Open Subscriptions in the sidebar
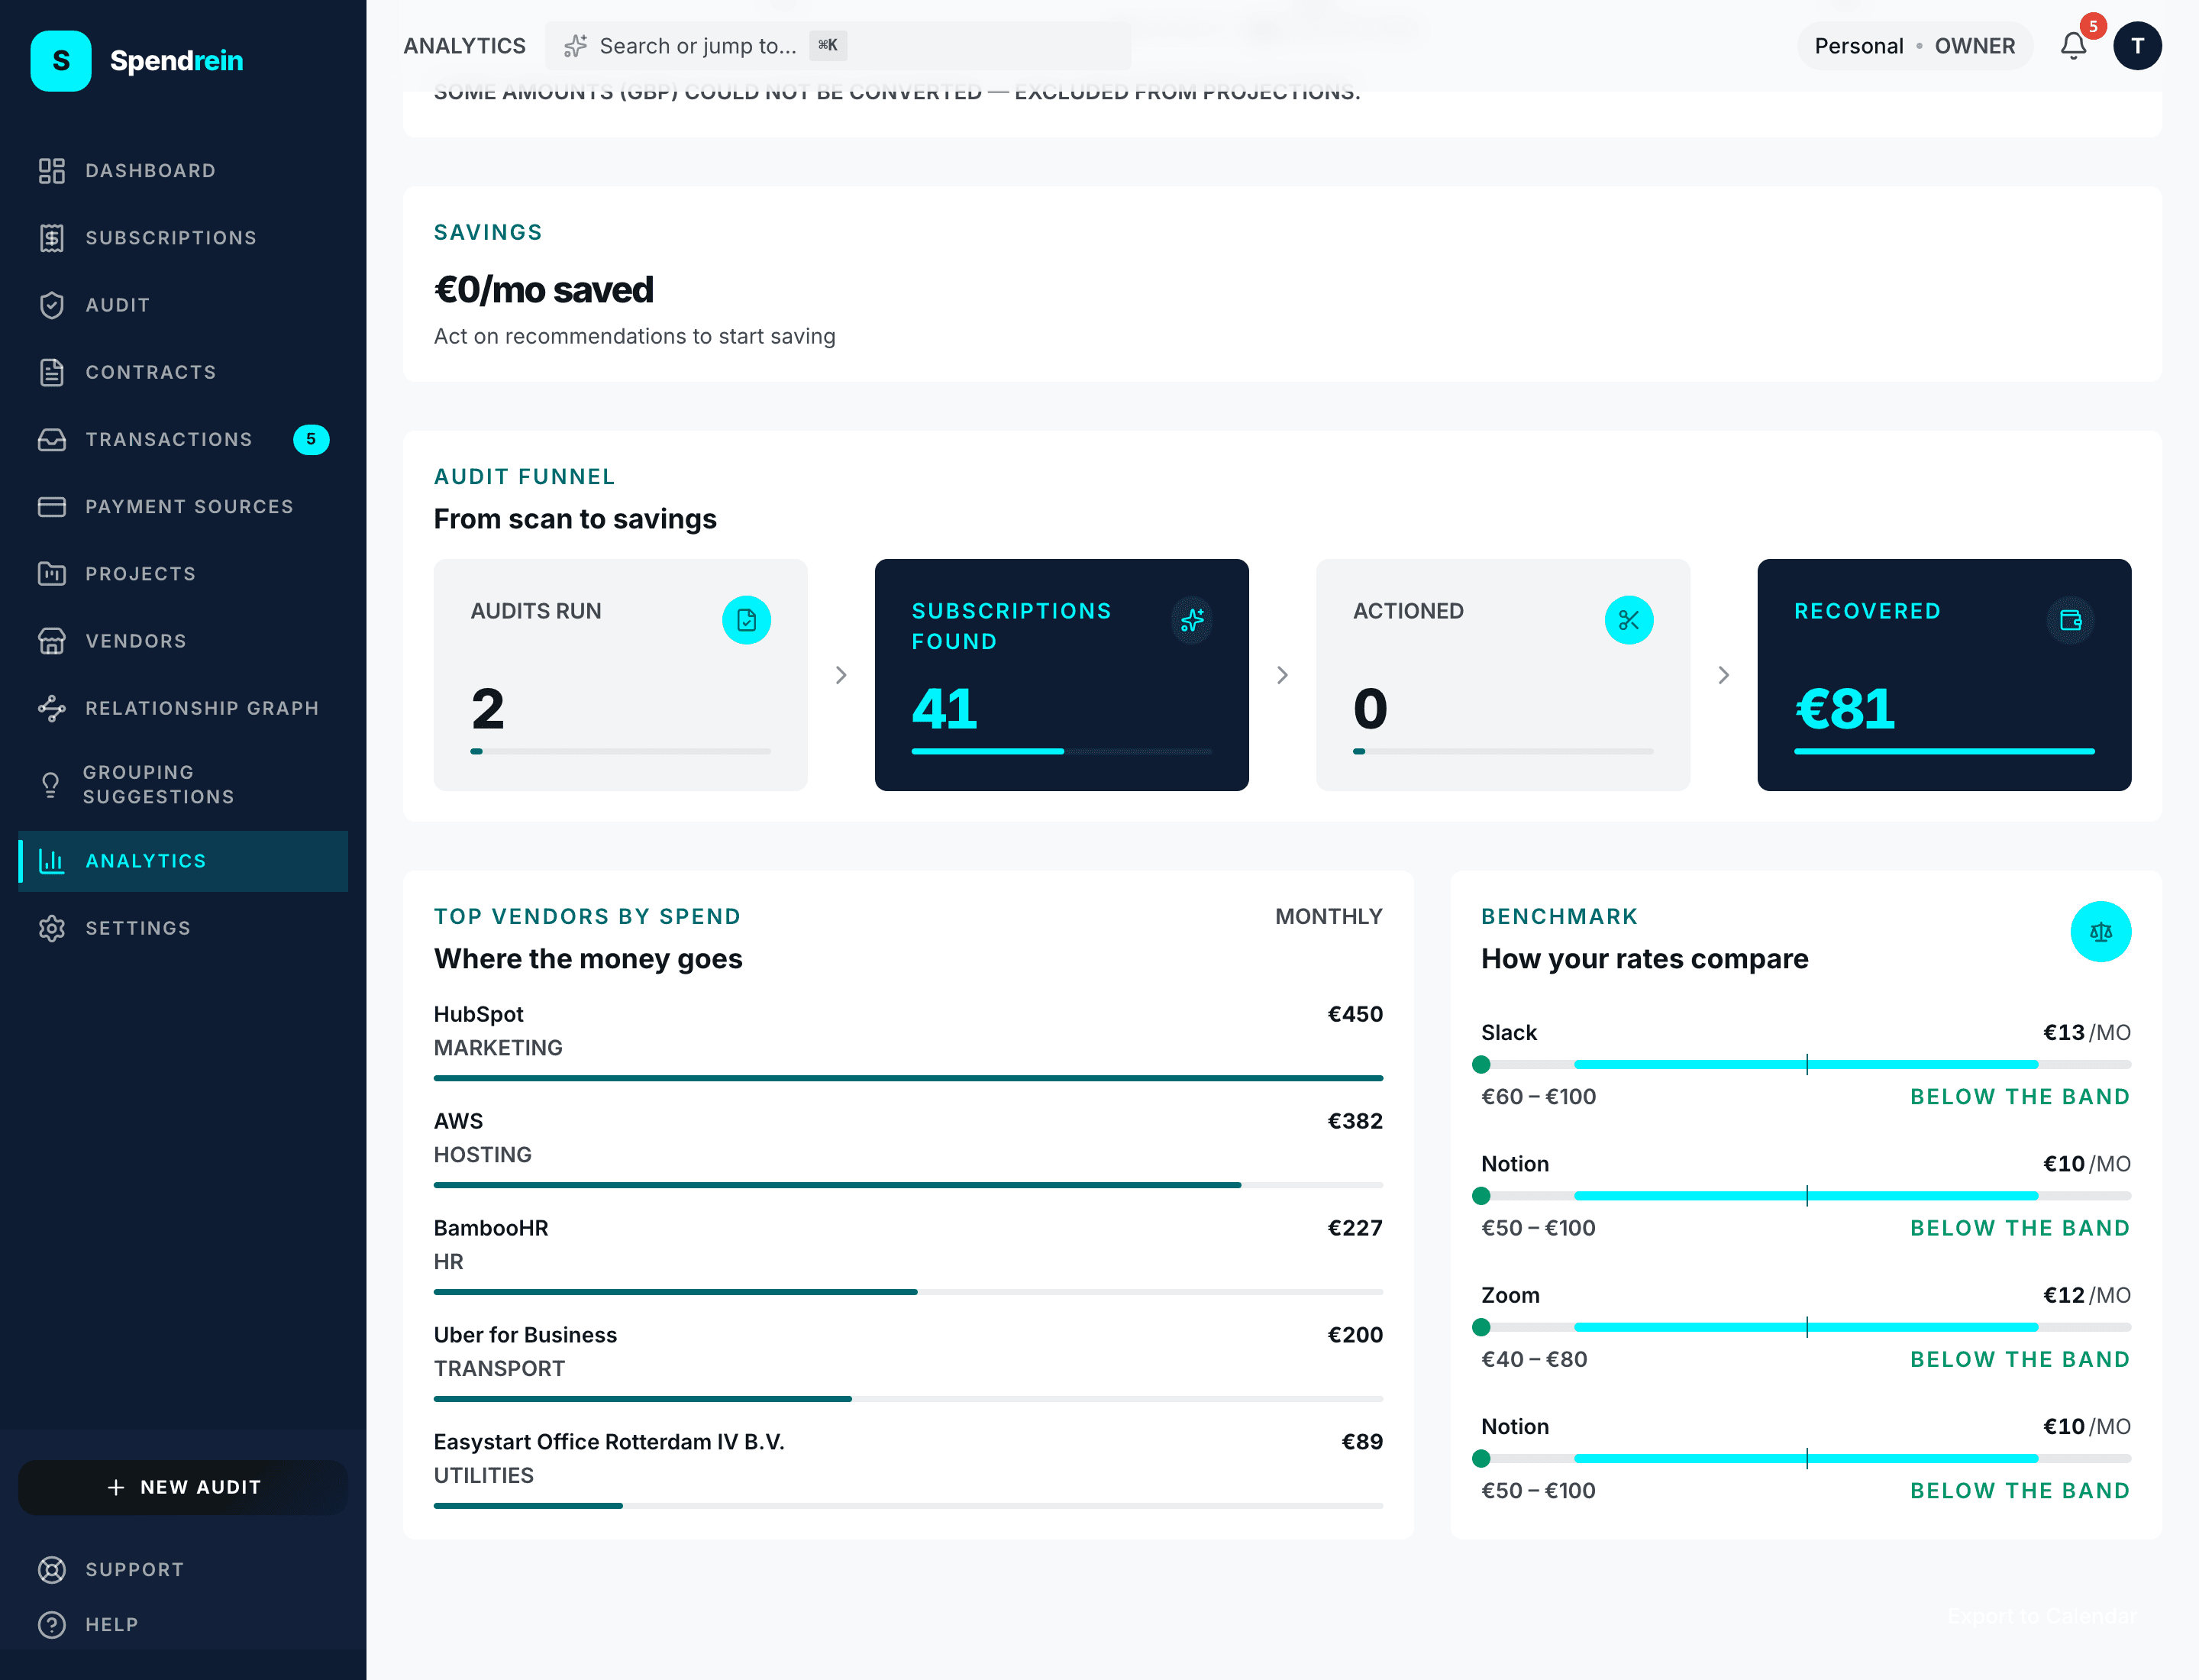2199x1680 pixels. [x=183, y=238]
